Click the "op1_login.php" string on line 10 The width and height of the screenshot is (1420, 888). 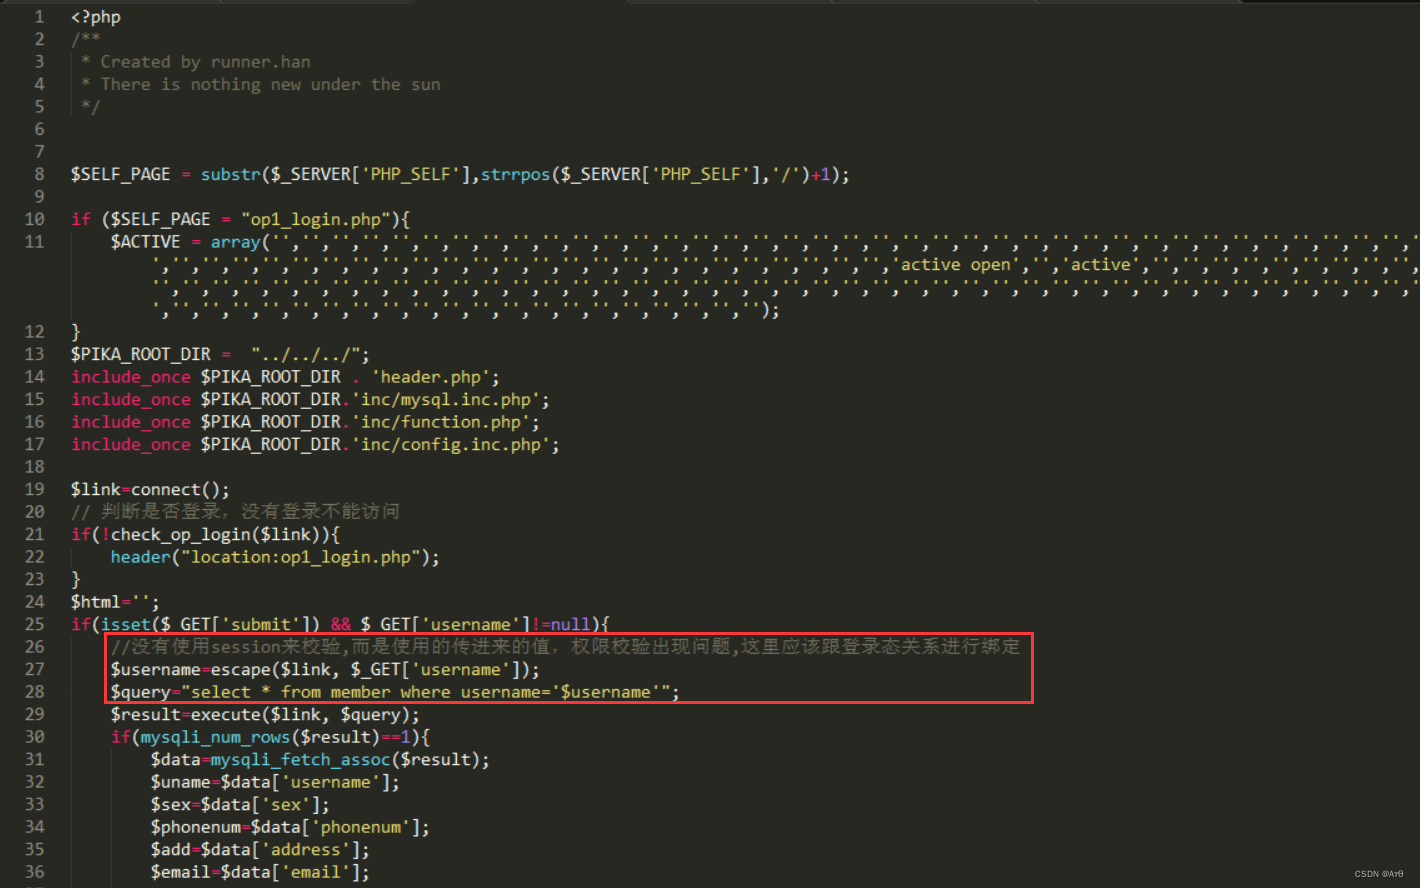pos(315,219)
